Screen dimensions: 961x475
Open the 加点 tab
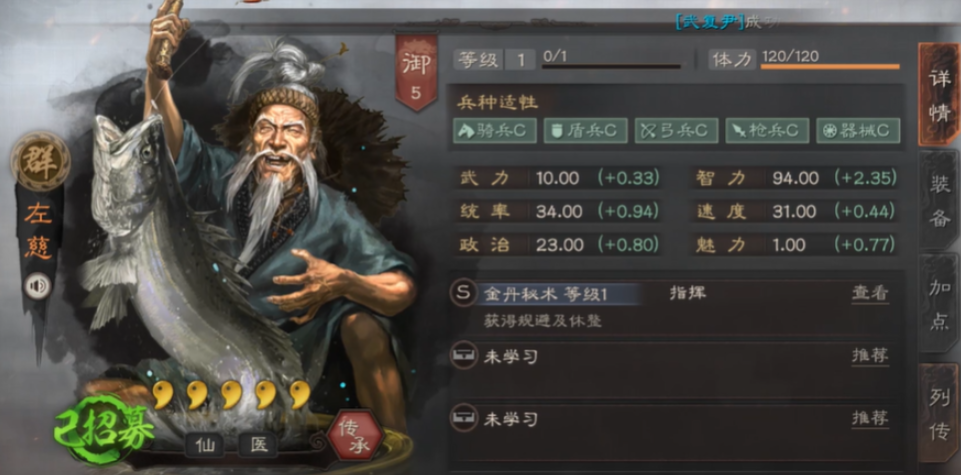click(x=940, y=304)
